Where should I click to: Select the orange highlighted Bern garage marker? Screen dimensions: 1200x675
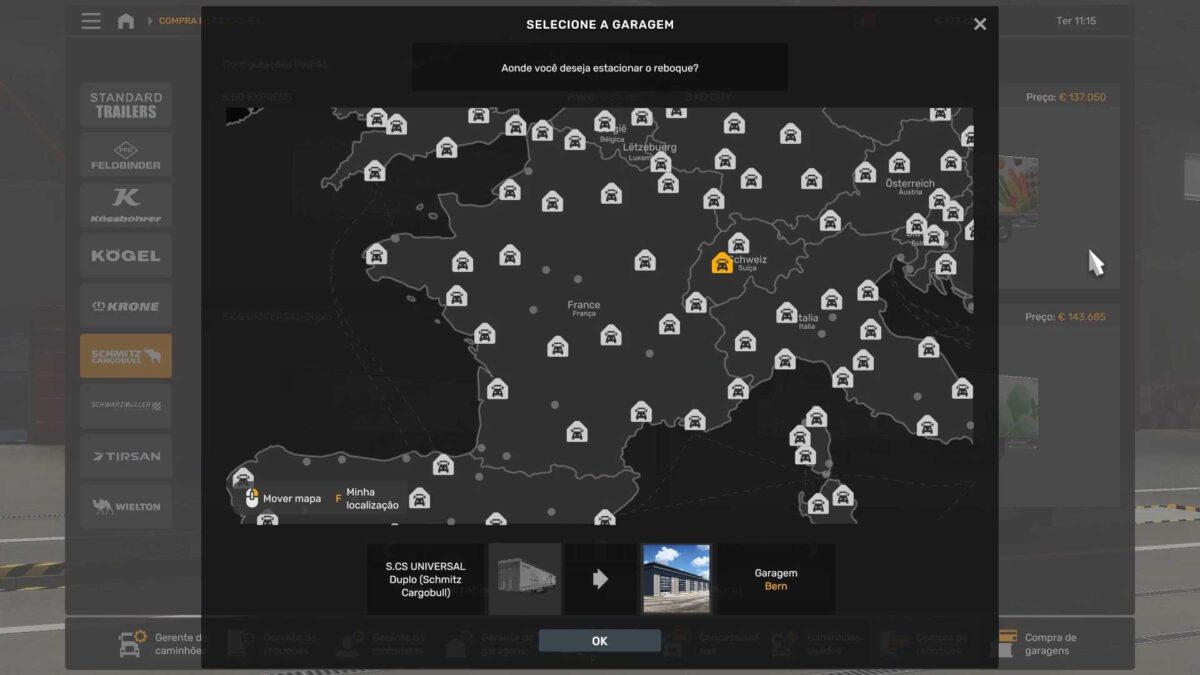pyautogui.click(x=721, y=263)
